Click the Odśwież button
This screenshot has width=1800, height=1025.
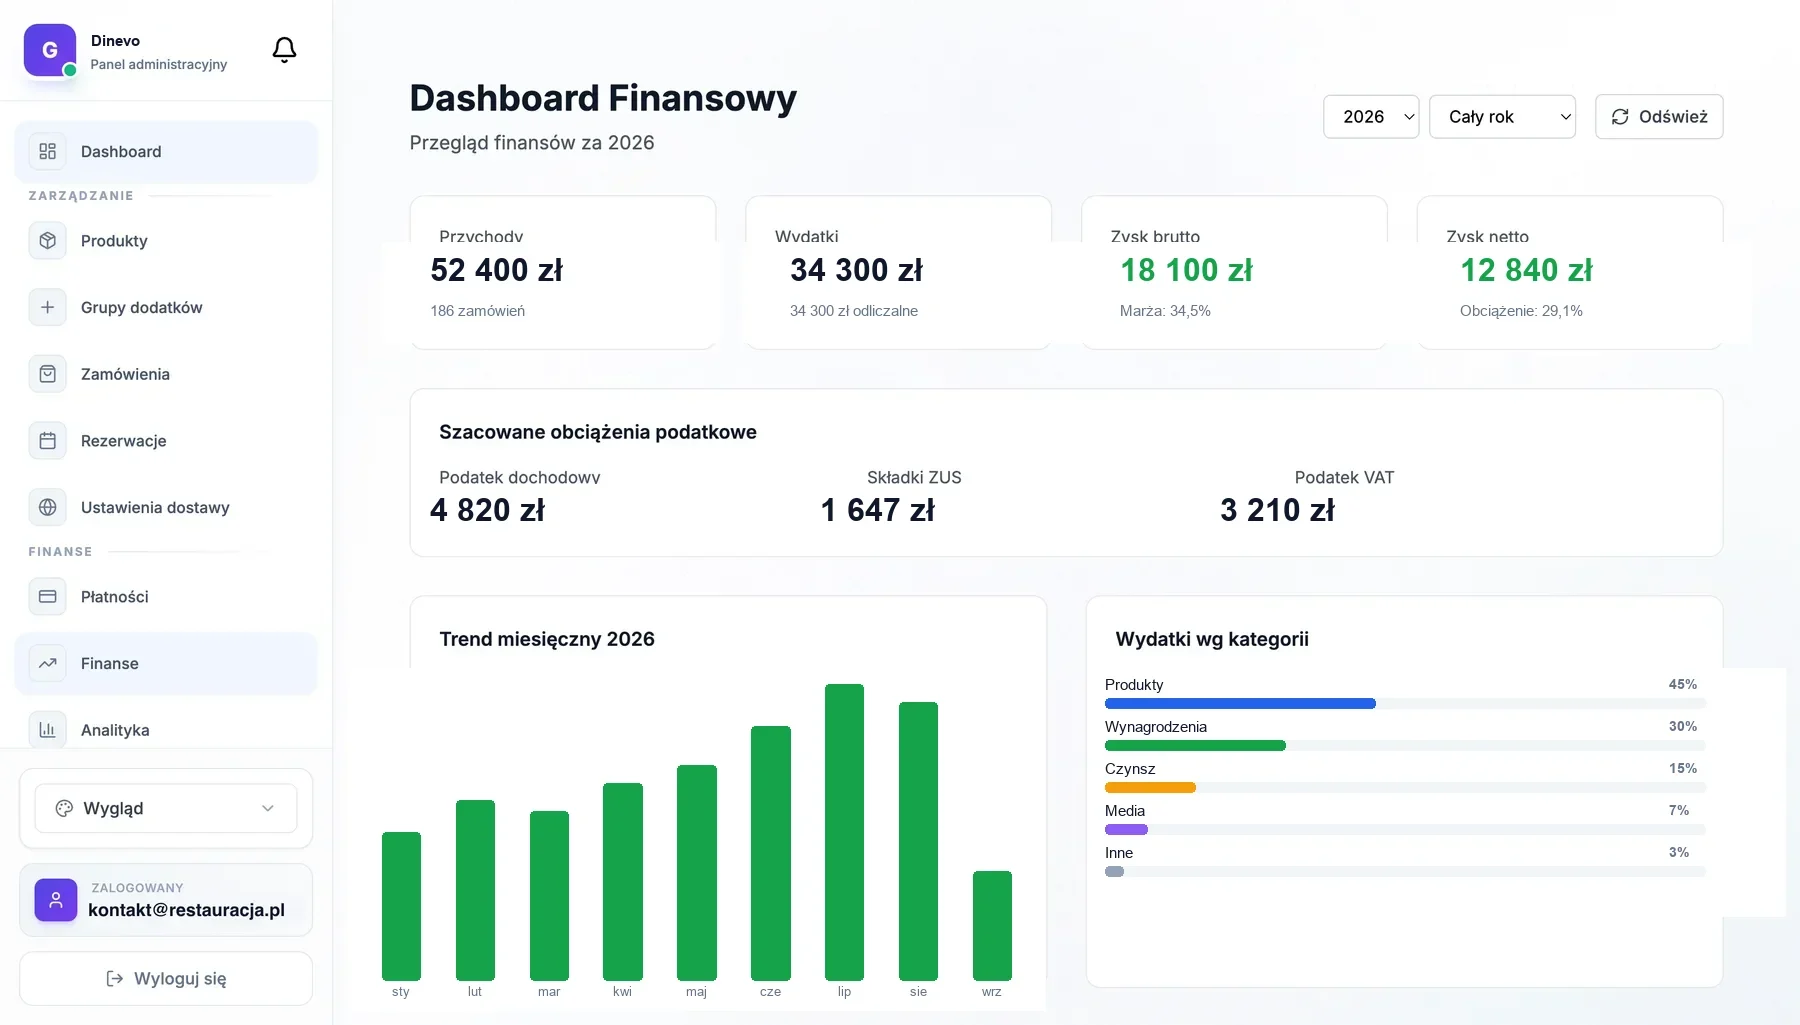(x=1659, y=117)
